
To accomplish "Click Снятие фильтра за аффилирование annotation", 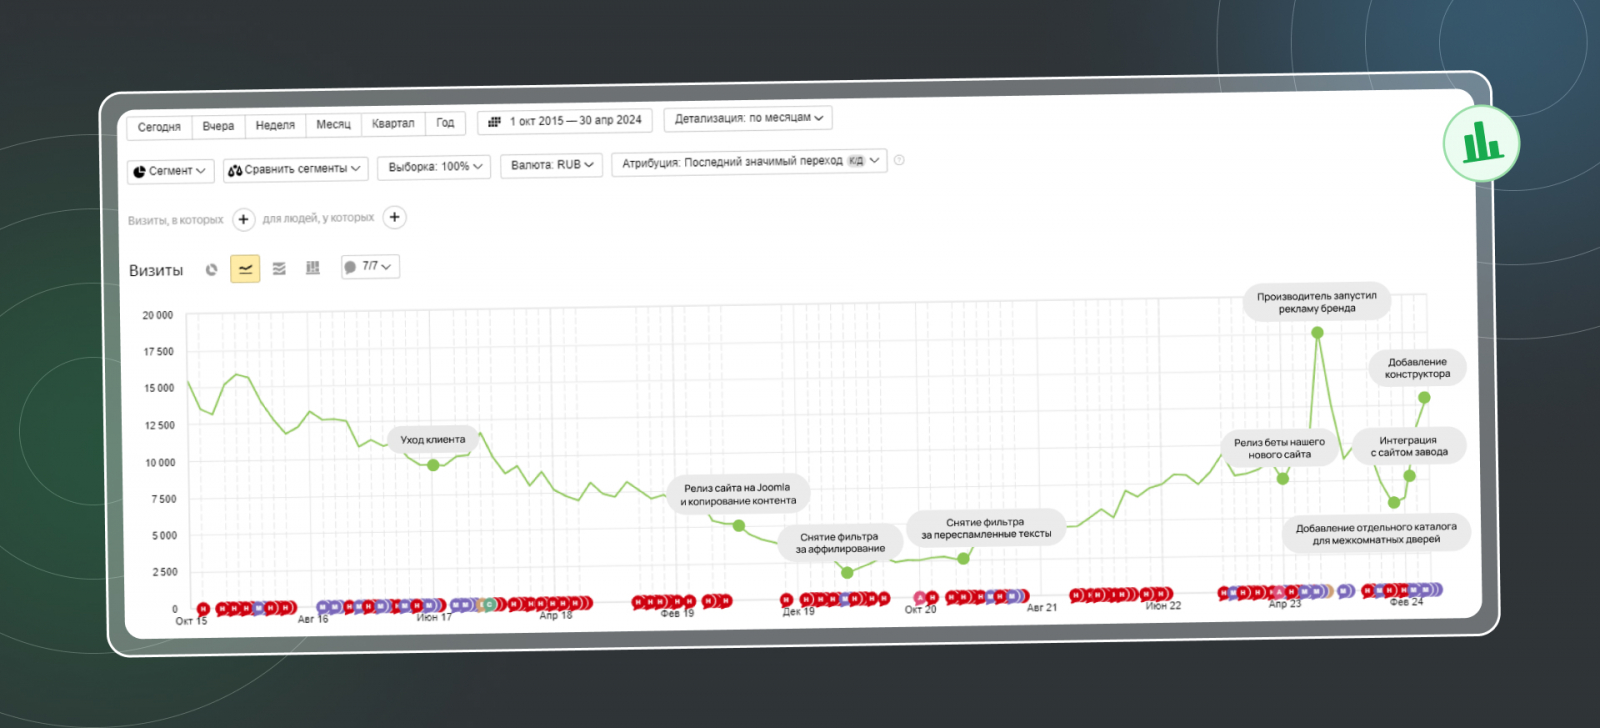I will (x=840, y=543).
